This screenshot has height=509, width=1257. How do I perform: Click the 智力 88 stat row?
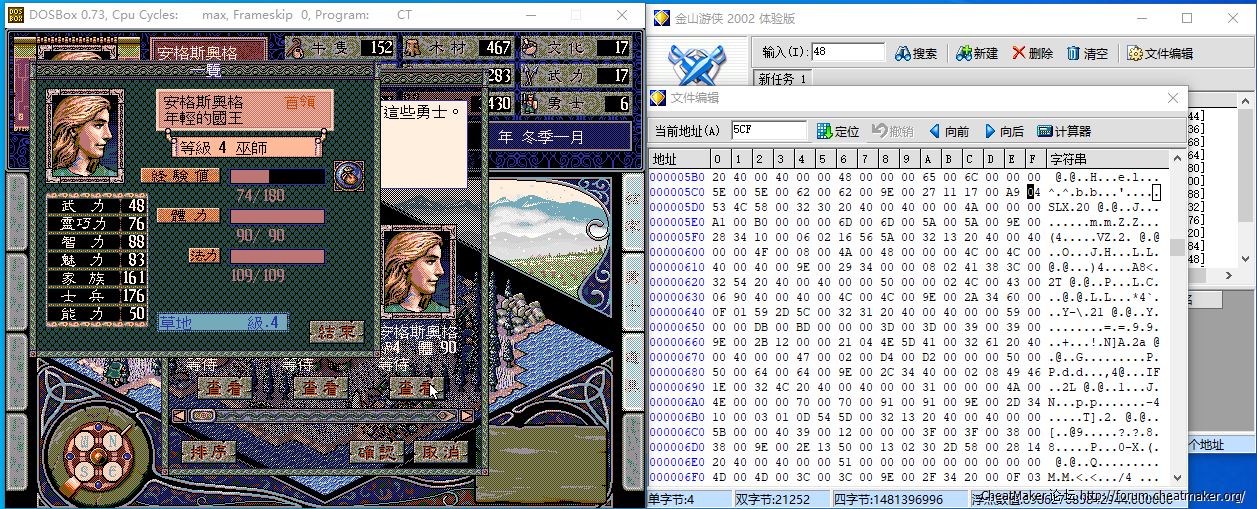point(97,241)
